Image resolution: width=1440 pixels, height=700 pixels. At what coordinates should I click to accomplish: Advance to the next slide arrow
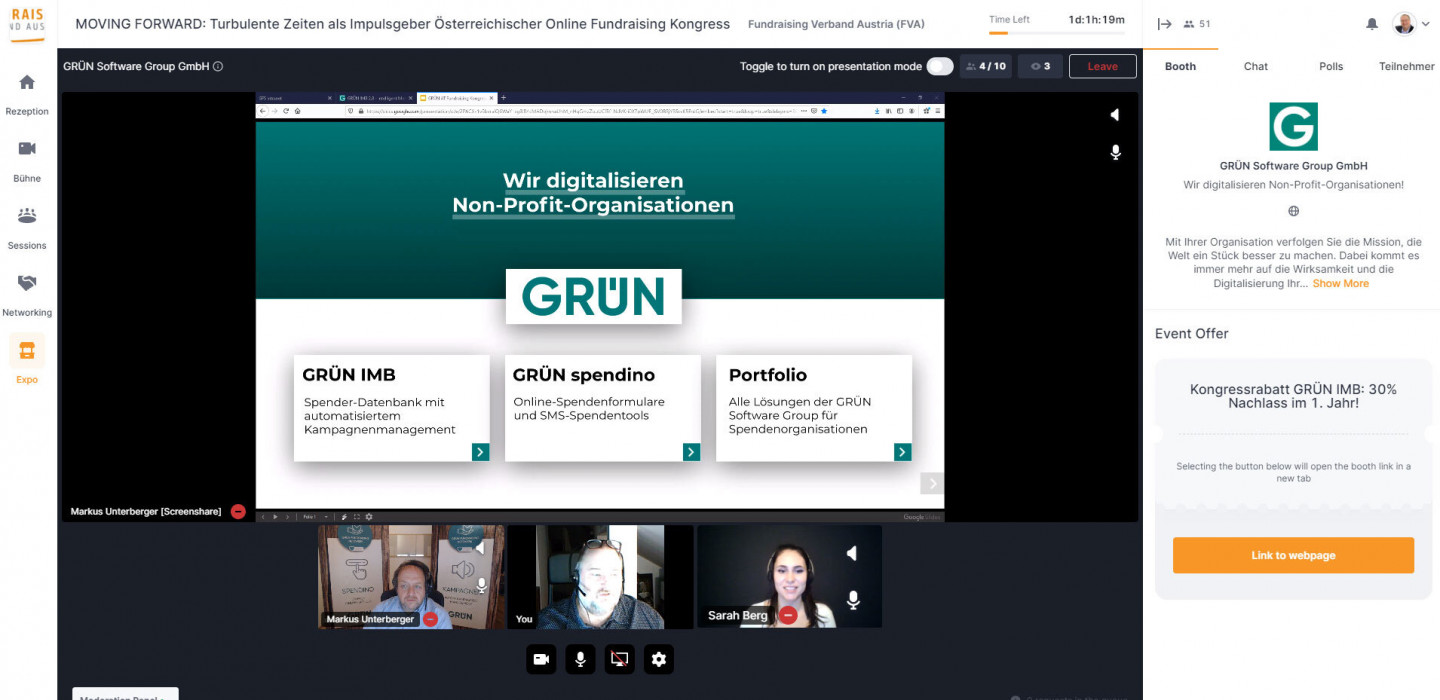[x=931, y=483]
